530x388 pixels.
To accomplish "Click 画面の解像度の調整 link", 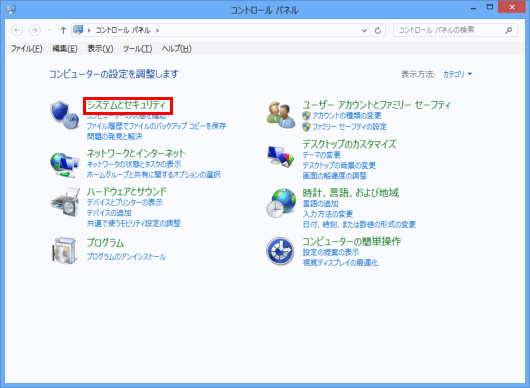I will click(x=335, y=176).
